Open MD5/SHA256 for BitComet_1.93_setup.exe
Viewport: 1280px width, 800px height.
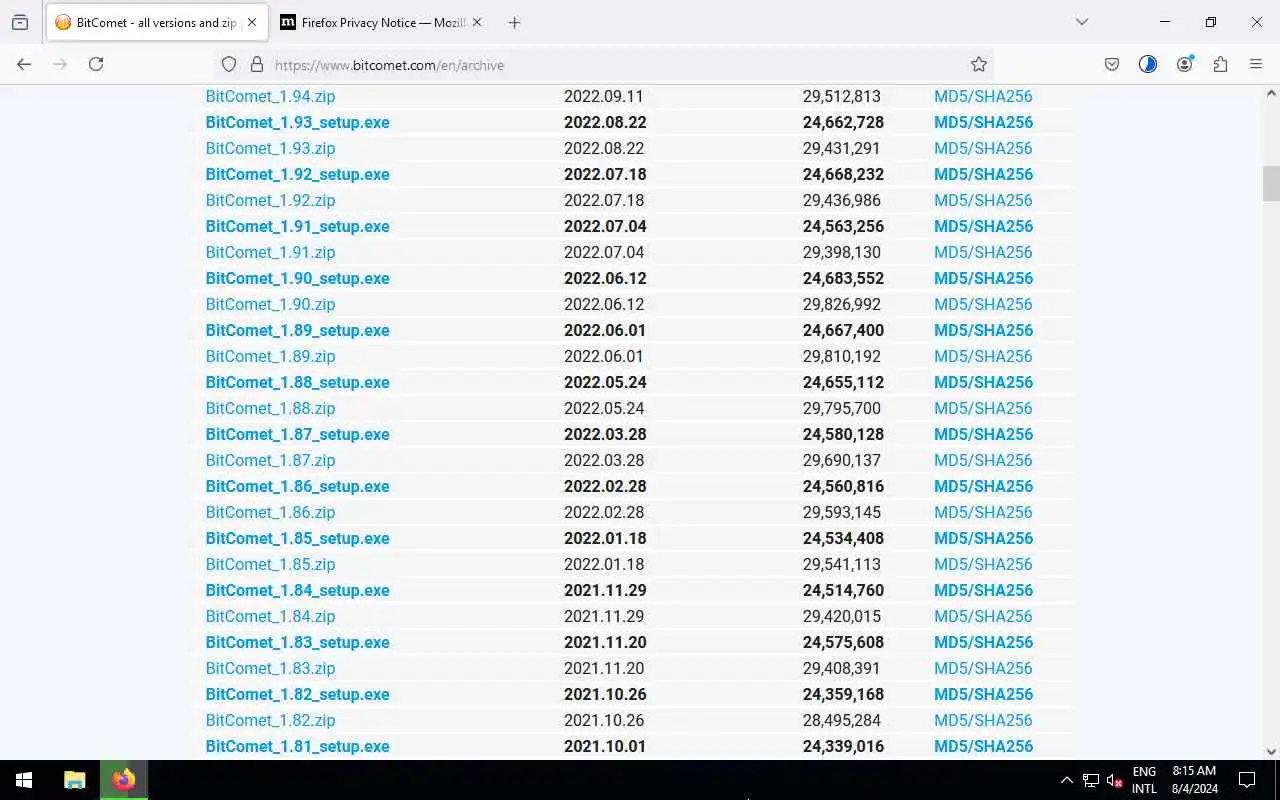point(983,122)
